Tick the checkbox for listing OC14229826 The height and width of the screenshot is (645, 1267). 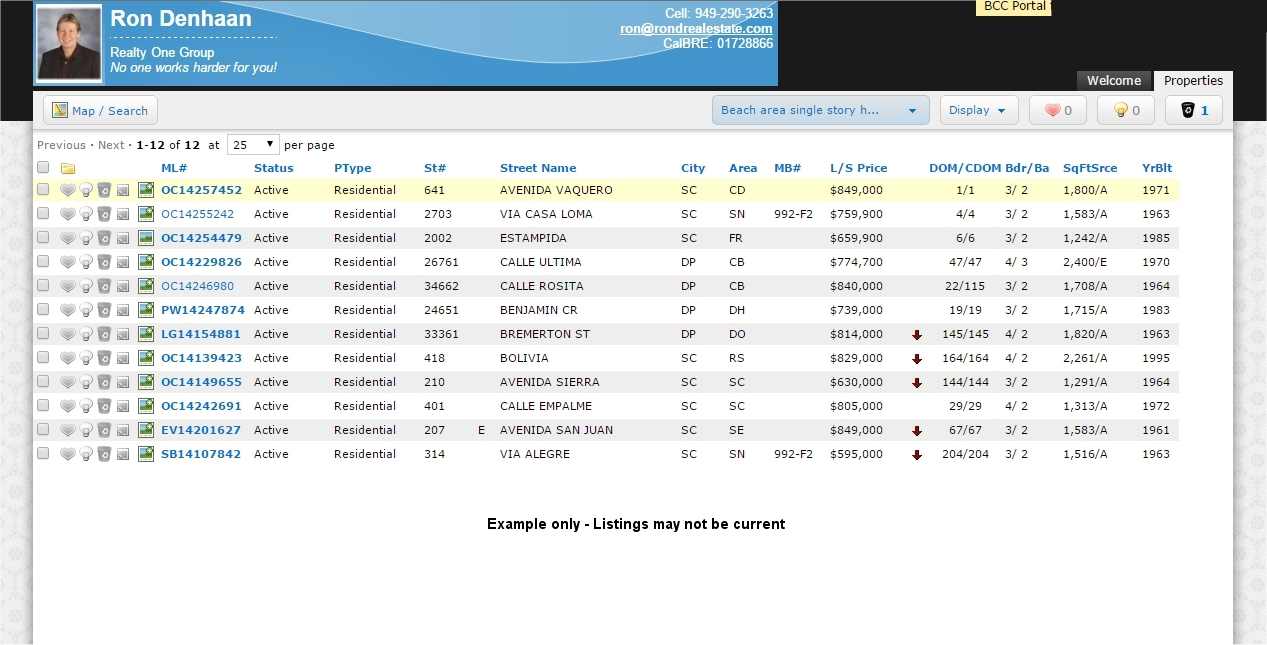pos(43,261)
